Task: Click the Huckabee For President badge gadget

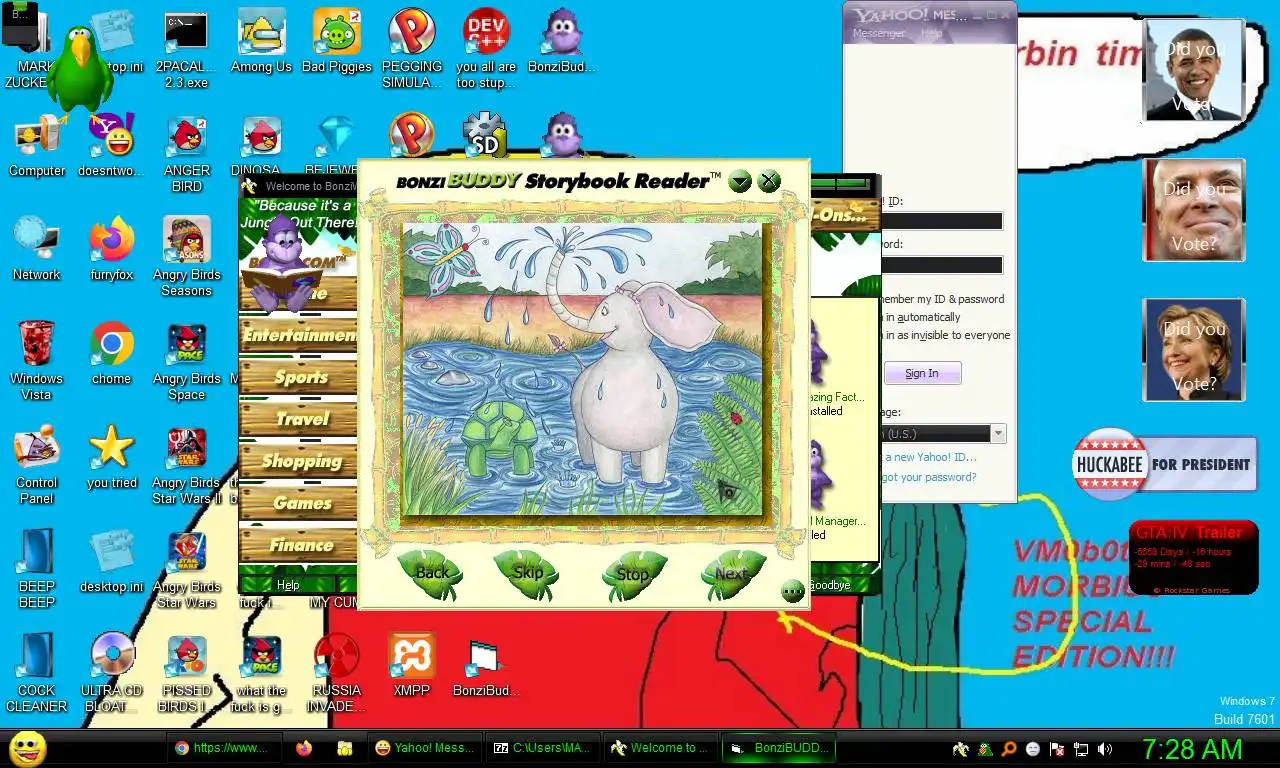Action: click(1164, 464)
